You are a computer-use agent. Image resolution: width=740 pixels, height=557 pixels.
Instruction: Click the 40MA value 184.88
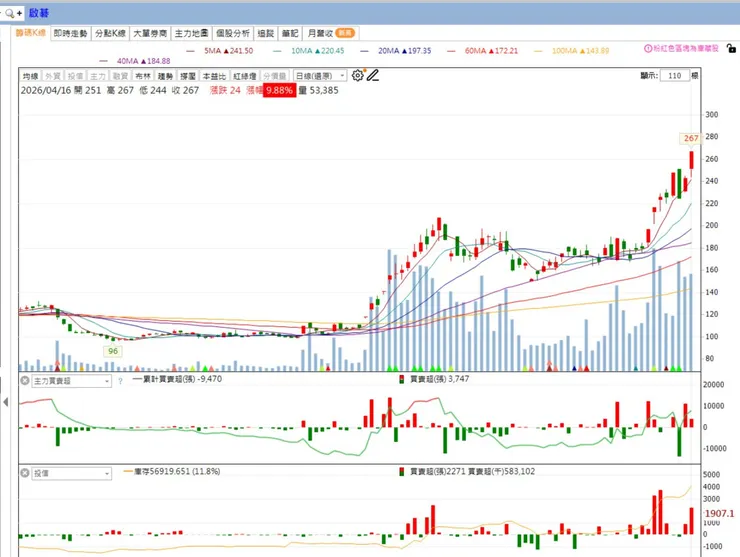[159, 61]
